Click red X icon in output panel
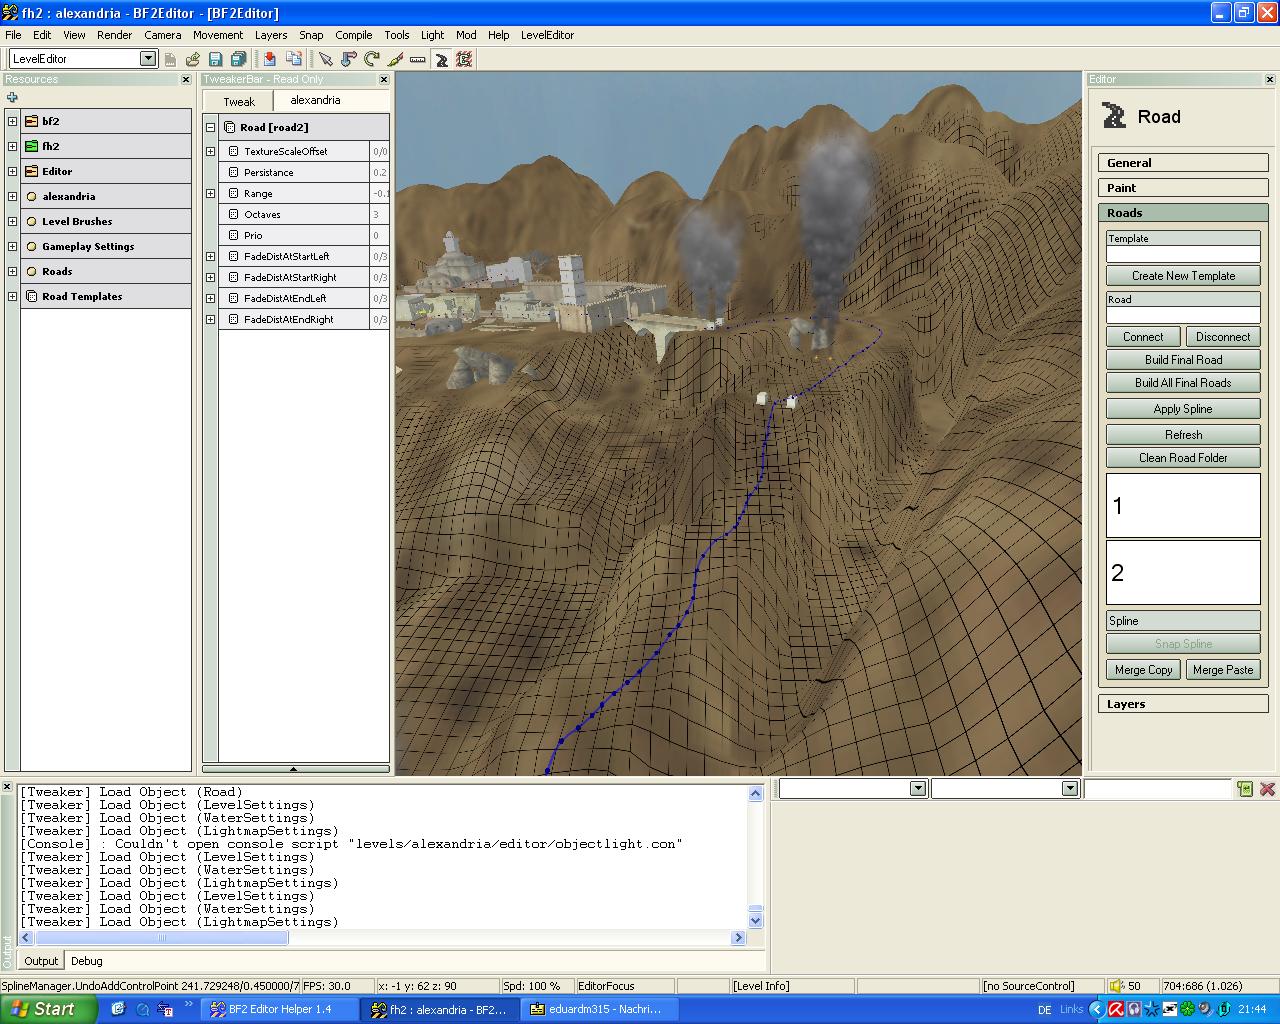Screen dimensions: 1280x1024 click(x=1267, y=789)
